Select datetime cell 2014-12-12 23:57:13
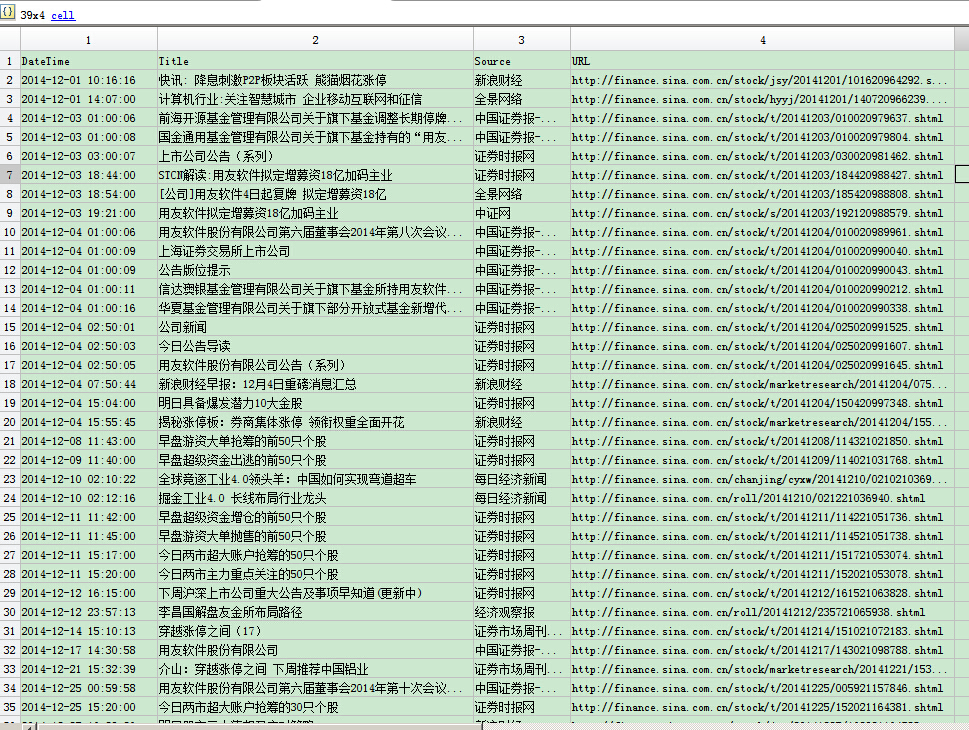The height and width of the screenshot is (730, 969). [x=89, y=613]
